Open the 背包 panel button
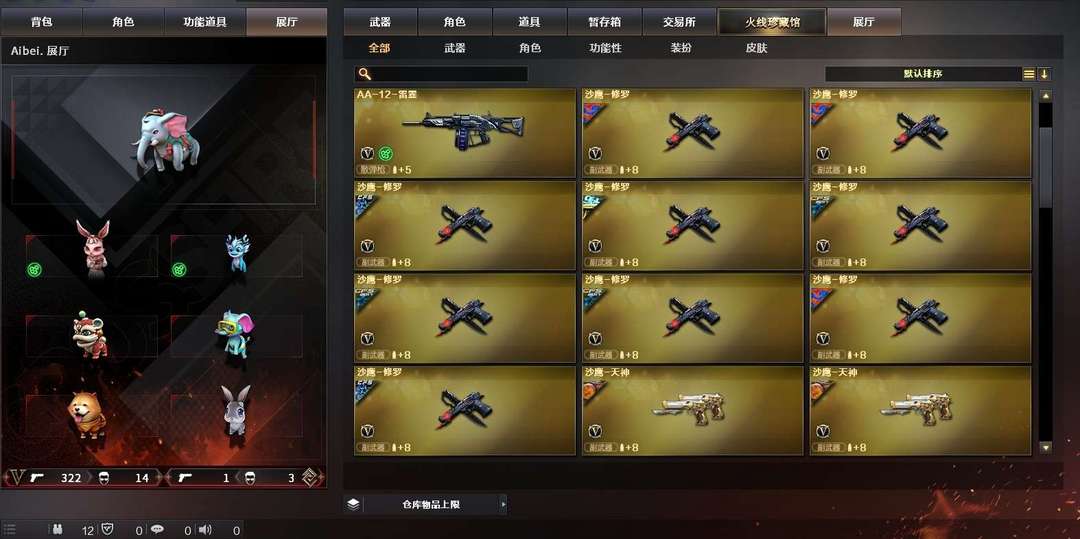 (x=41, y=22)
